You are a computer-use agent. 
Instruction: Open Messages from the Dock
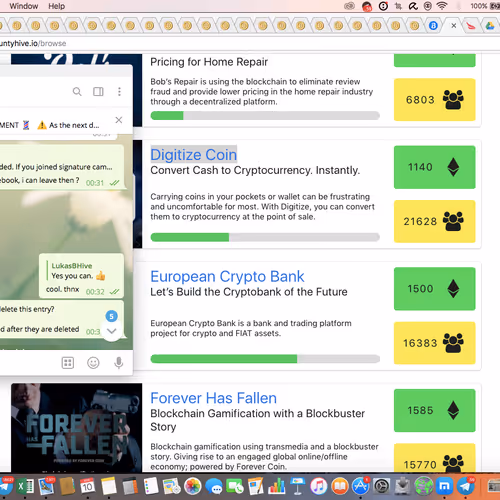[x=214, y=487]
